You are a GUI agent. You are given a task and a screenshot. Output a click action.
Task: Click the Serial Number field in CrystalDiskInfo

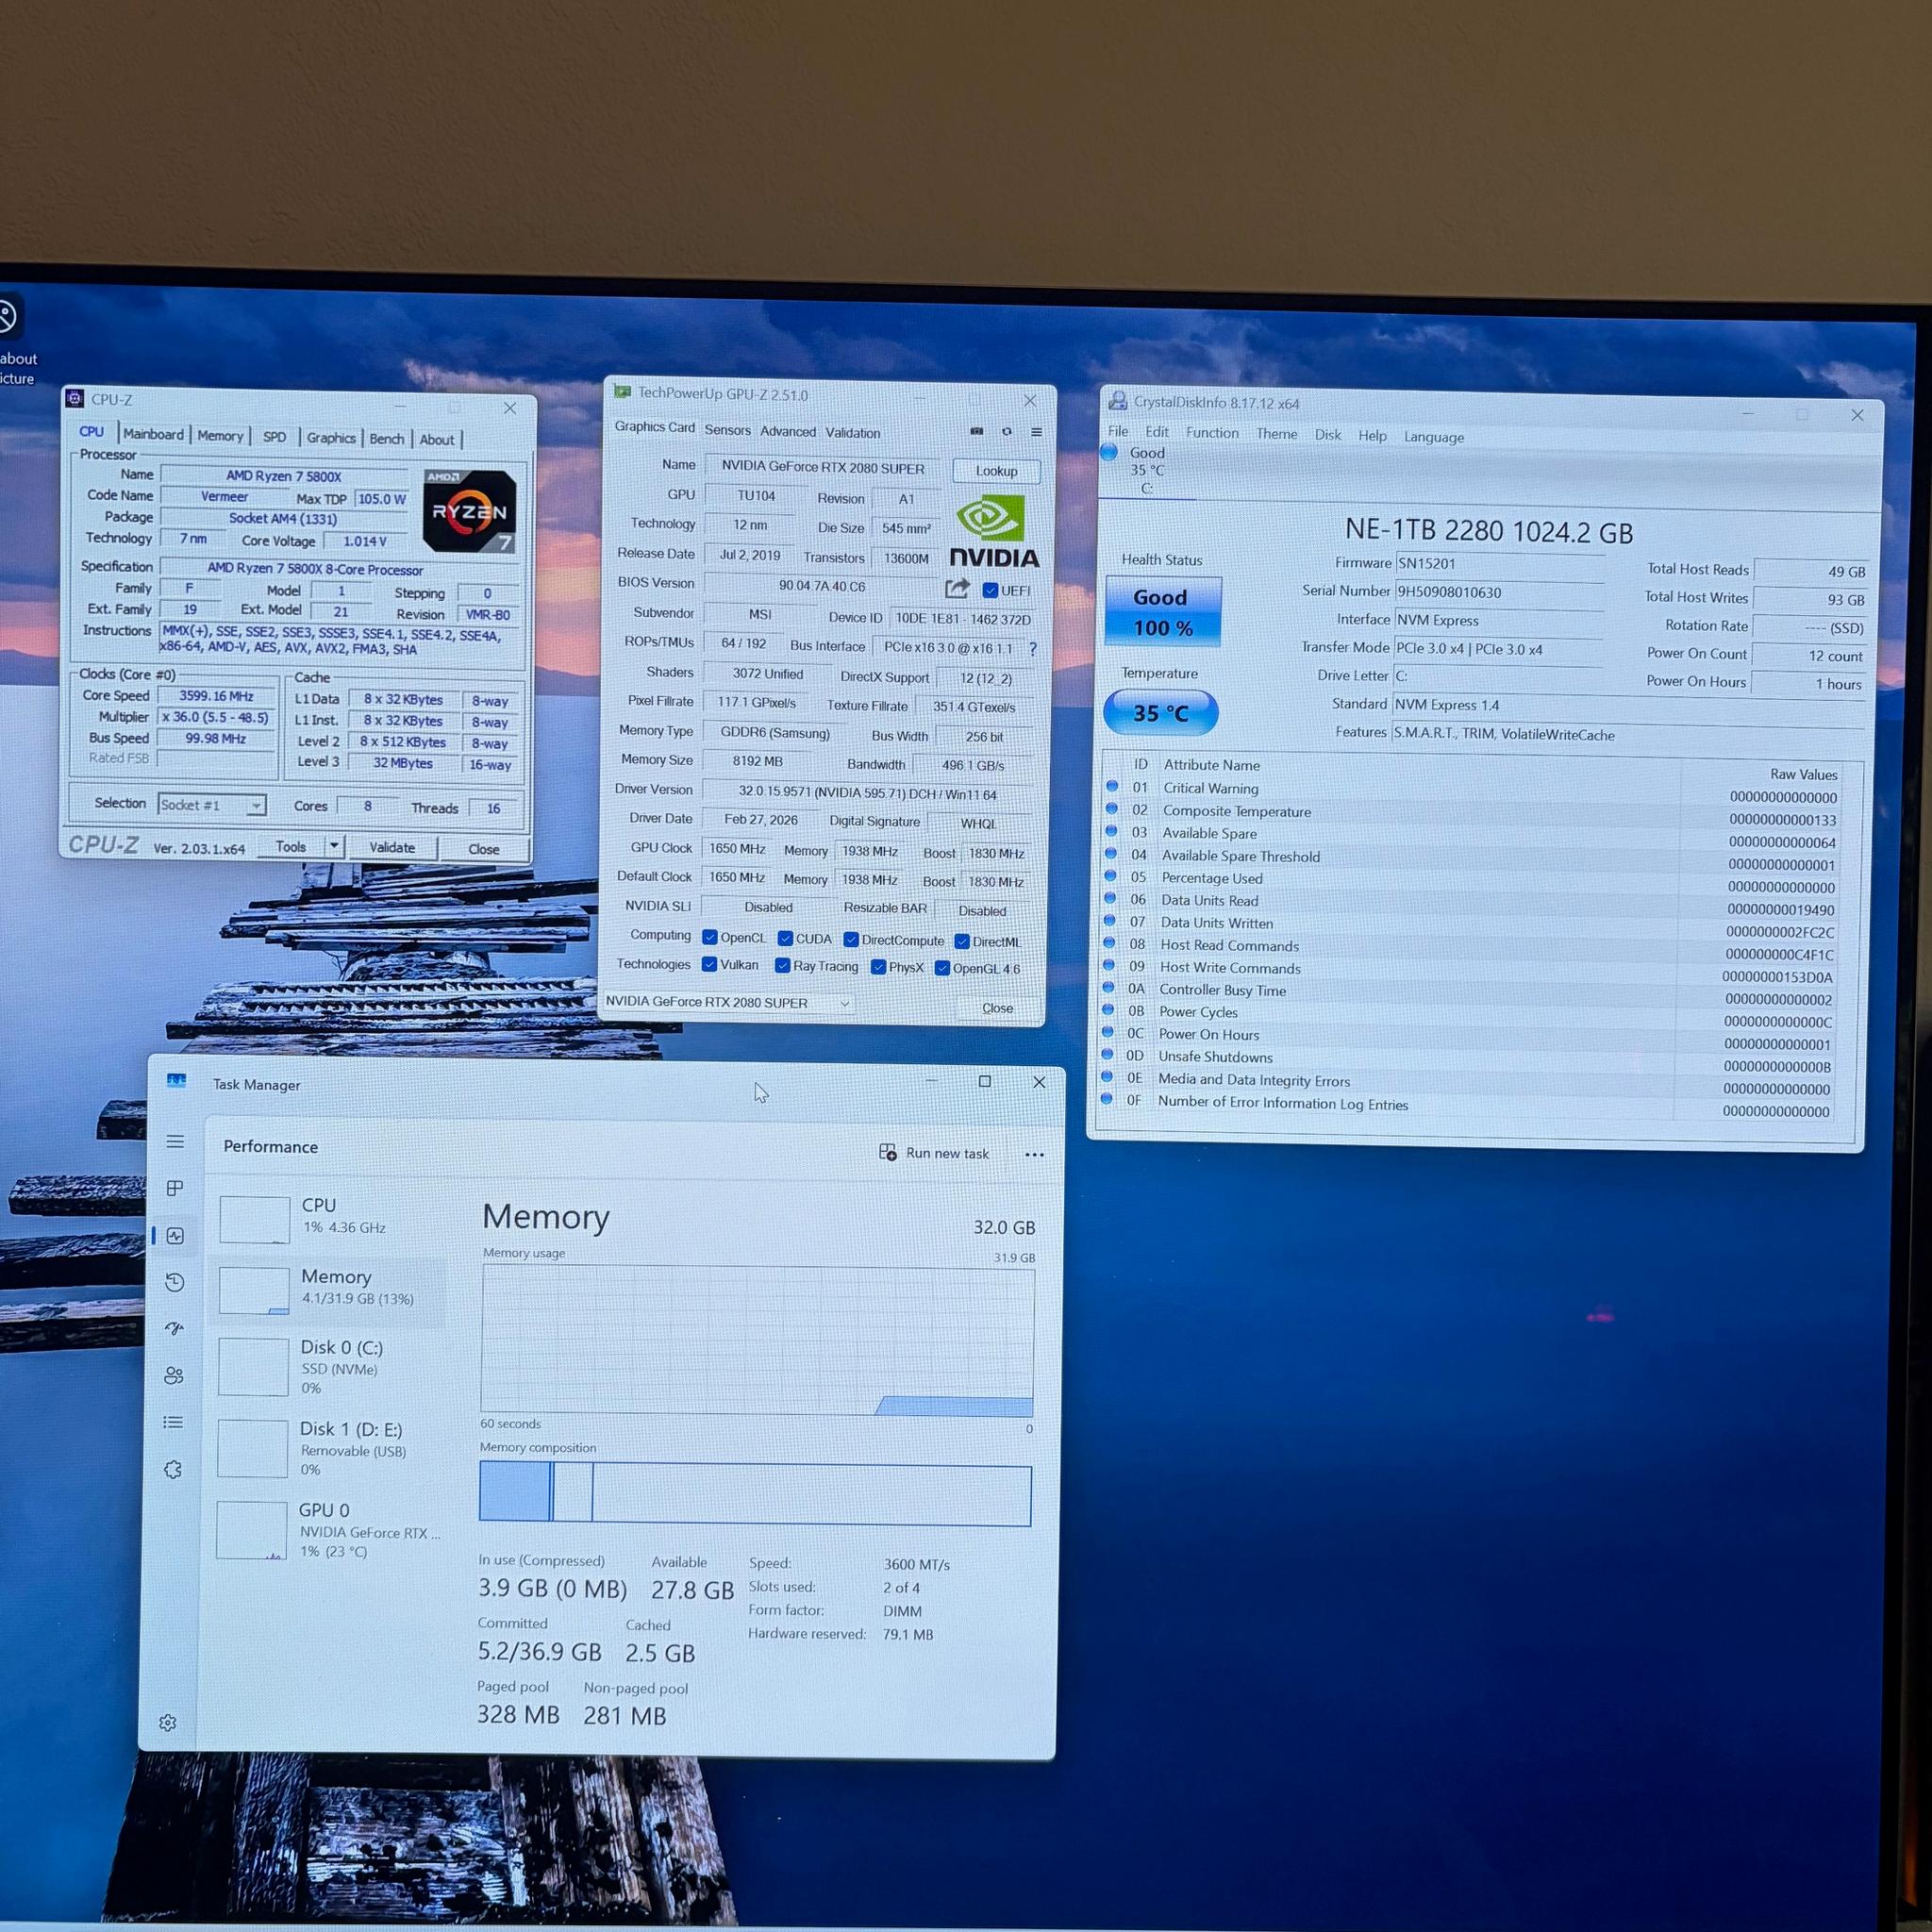click(1499, 592)
